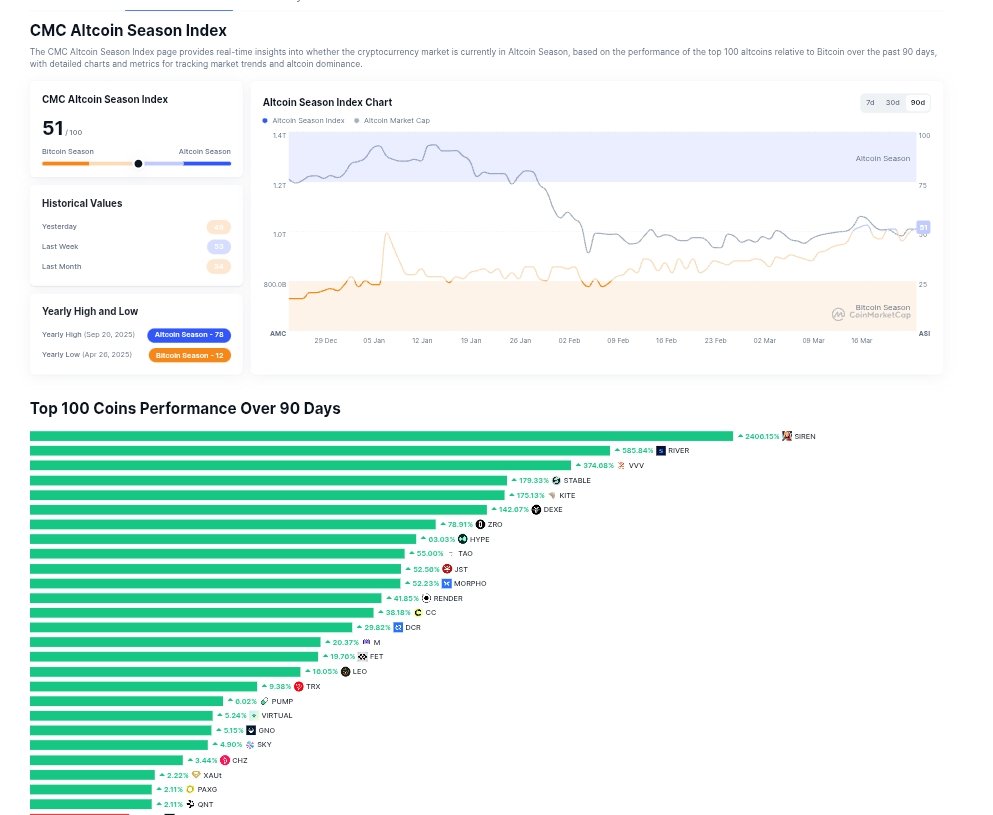Image resolution: width=993 pixels, height=815 pixels.
Task: Click the Bitcoin Season - 12 badge
Action: [190, 355]
